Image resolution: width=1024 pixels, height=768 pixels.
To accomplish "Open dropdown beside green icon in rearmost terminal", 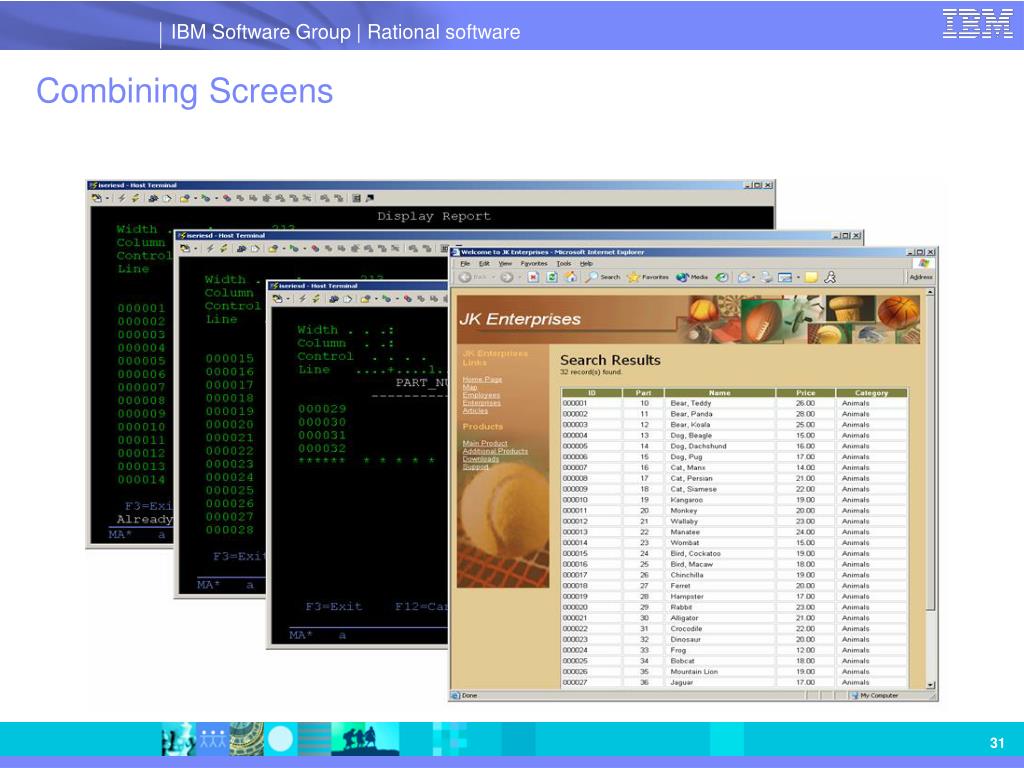I will click(x=216, y=198).
